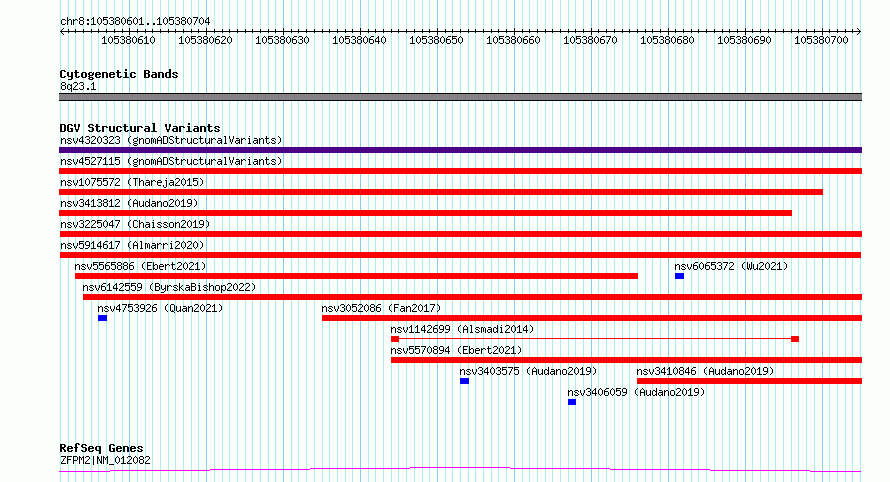The width and height of the screenshot is (890, 482).
Task: Click the red bar under nsv5914617
Action: click(x=460, y=255)
